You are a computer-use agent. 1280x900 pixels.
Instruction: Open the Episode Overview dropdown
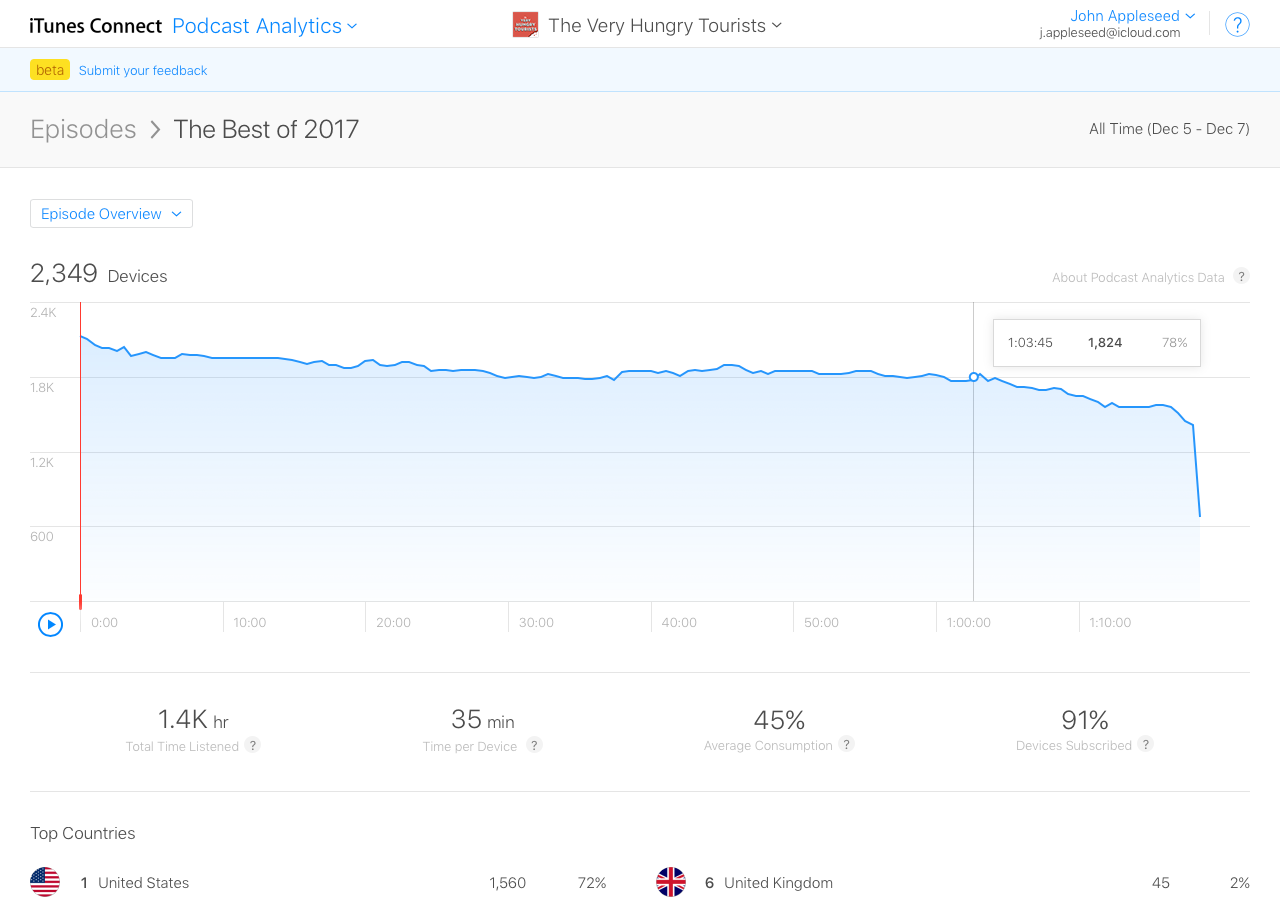[x=111, y=214]
